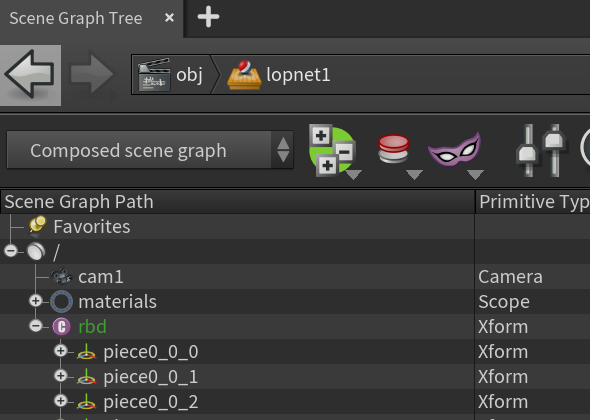Collapse the root slash node
Viewport: 590px width, 420px height.
(11, 251)
